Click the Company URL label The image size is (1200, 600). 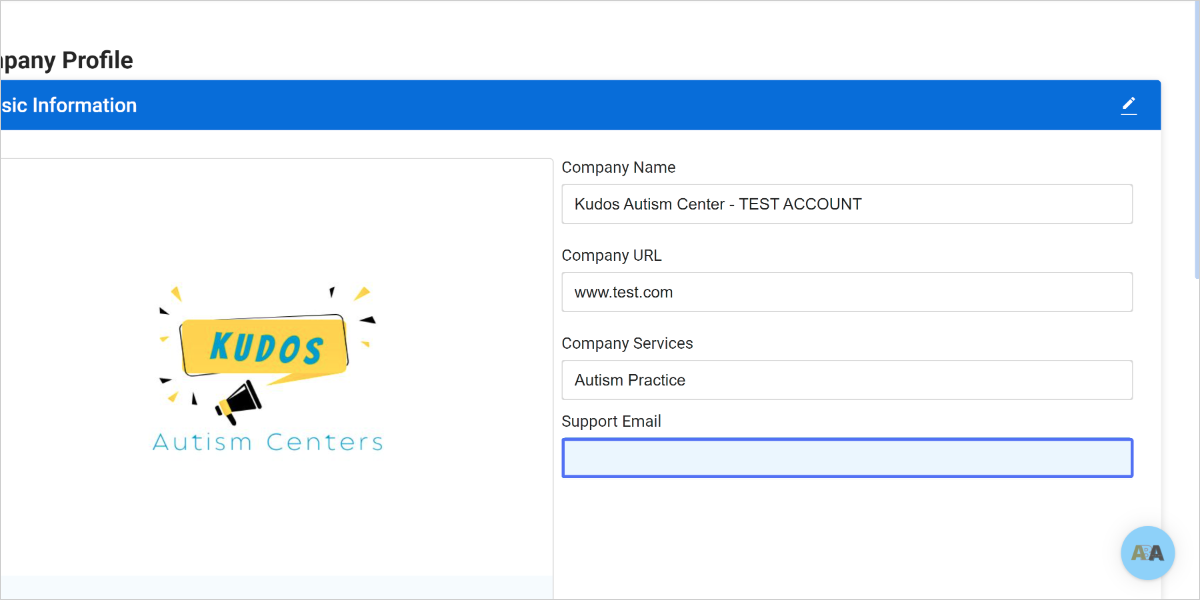611,255
